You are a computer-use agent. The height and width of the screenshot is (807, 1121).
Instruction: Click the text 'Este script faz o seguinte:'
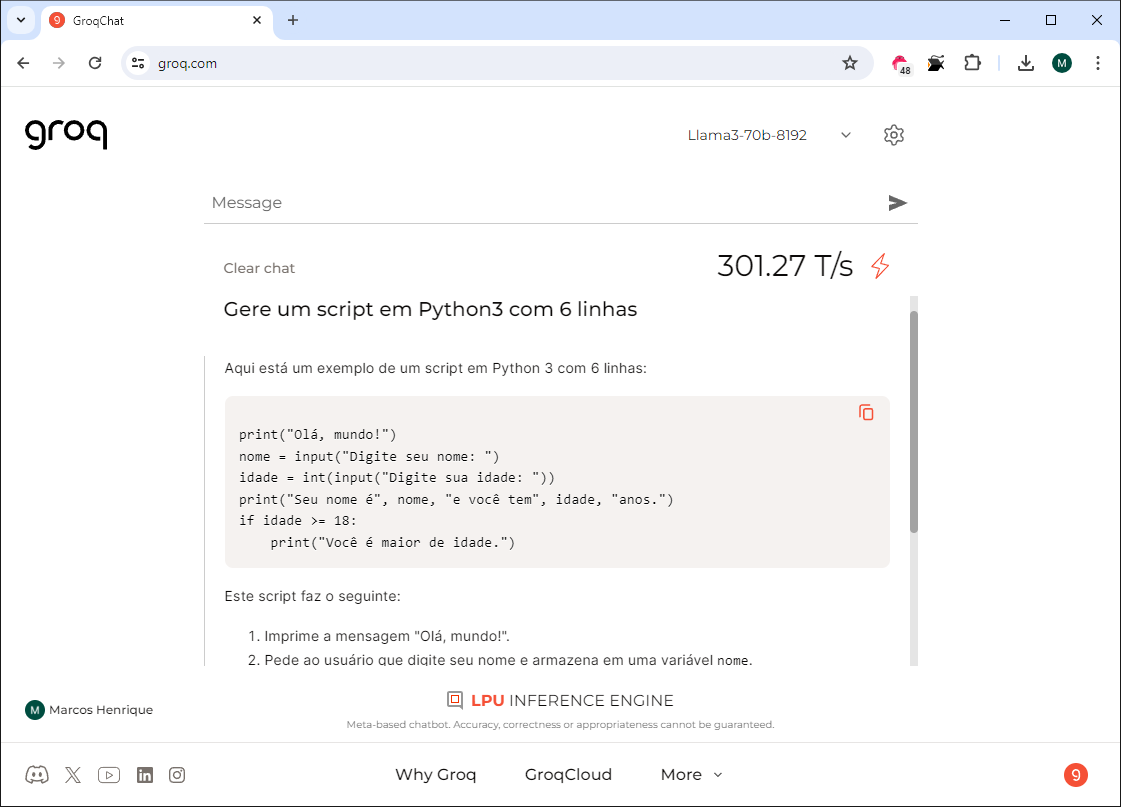[312, 596]
